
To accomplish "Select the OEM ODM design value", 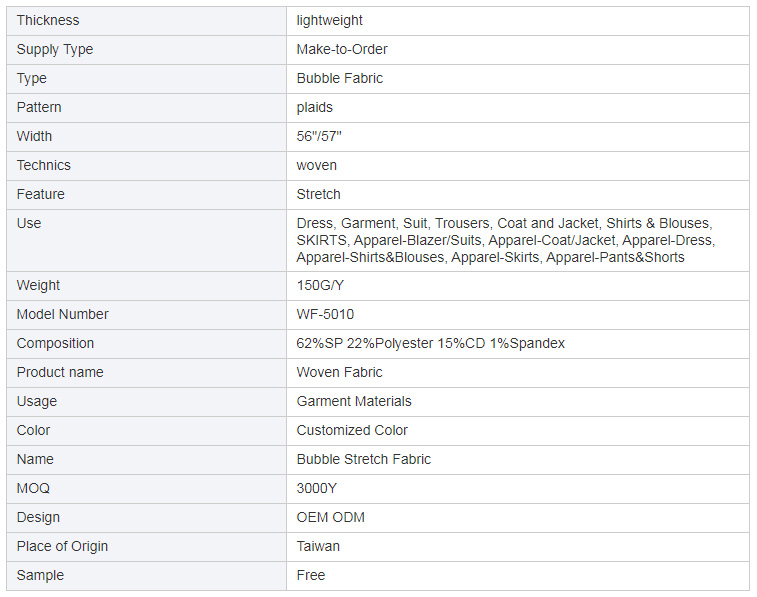I will 331,517.
